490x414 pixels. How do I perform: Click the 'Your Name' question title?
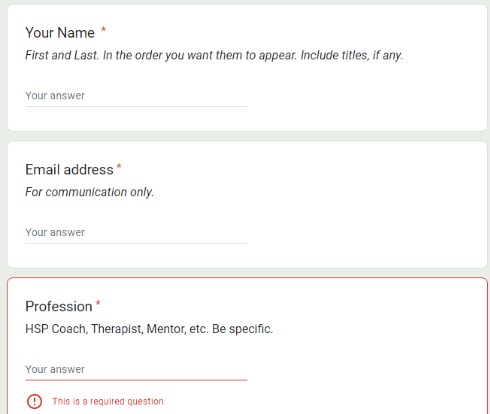(x=60, y=33)
